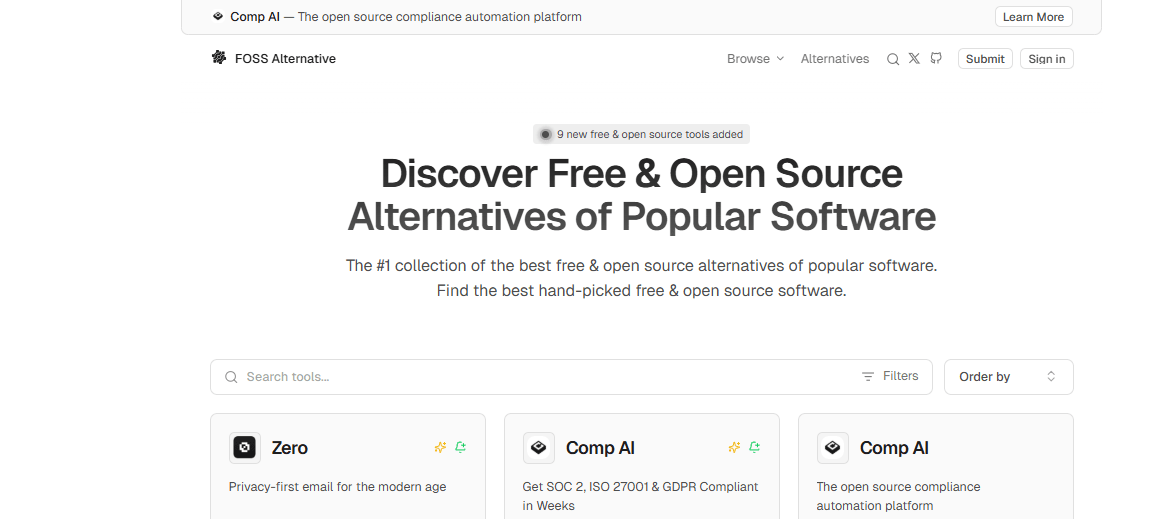1150x519 pixels.
Task: Click the Zero app logo icon
Action: tap(245, 448)
